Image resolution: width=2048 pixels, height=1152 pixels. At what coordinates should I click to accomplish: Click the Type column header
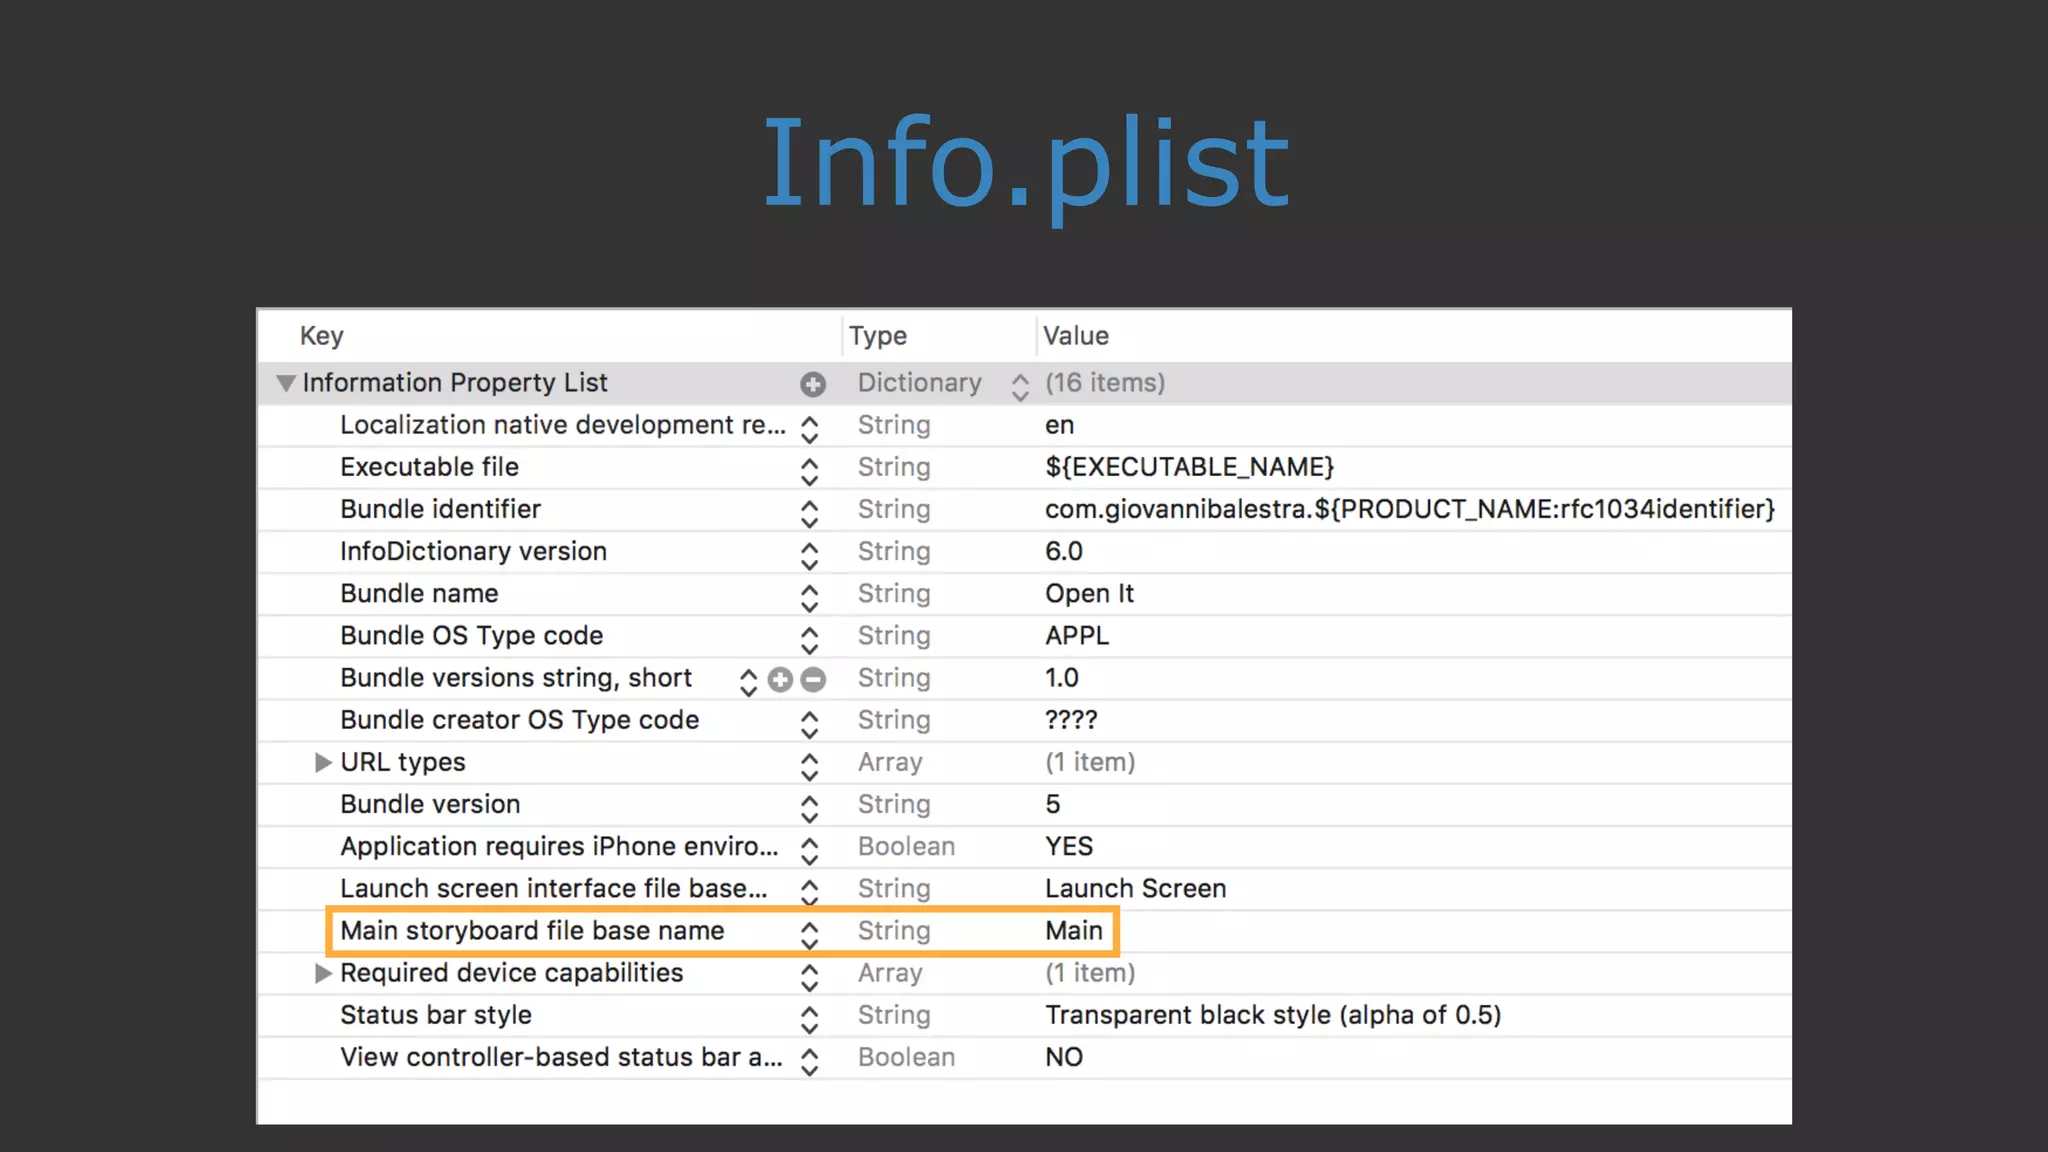[878, 336]
